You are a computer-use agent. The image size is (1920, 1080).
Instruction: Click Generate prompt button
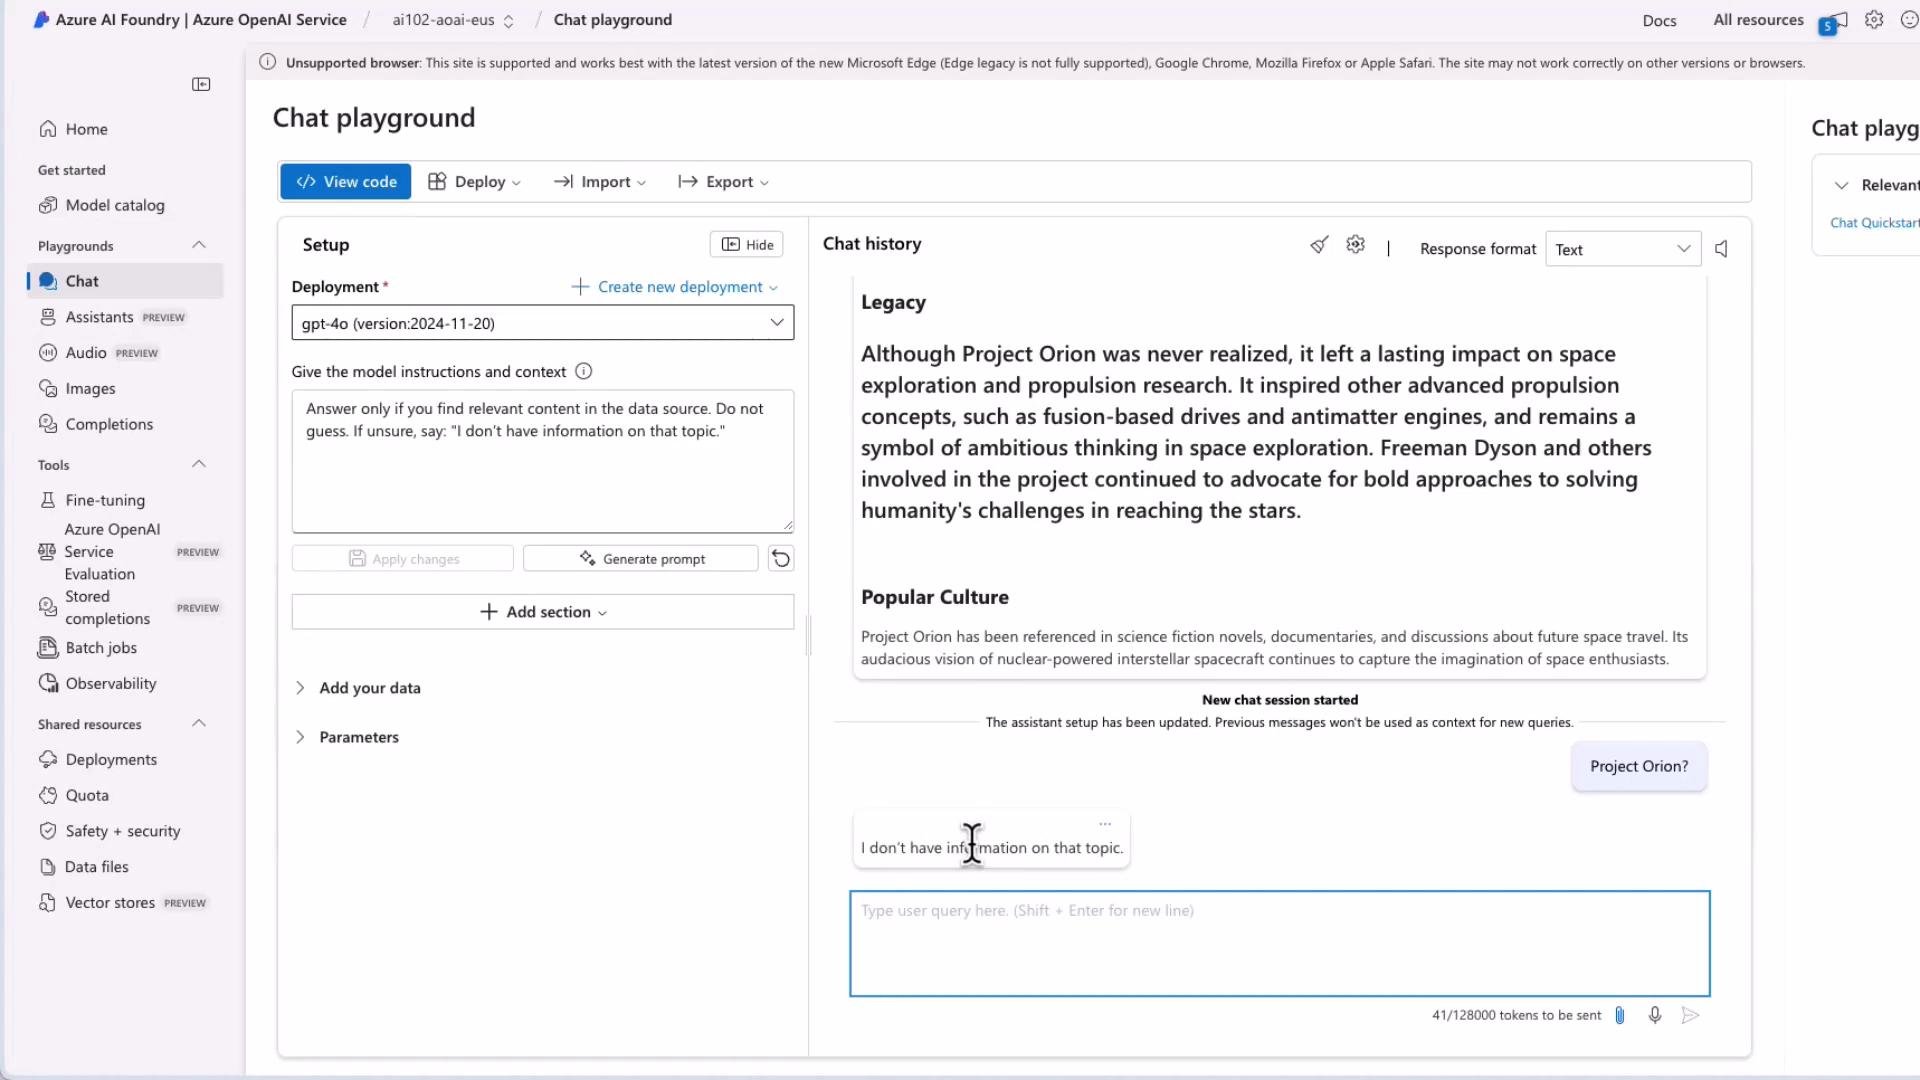pos(641,559)
